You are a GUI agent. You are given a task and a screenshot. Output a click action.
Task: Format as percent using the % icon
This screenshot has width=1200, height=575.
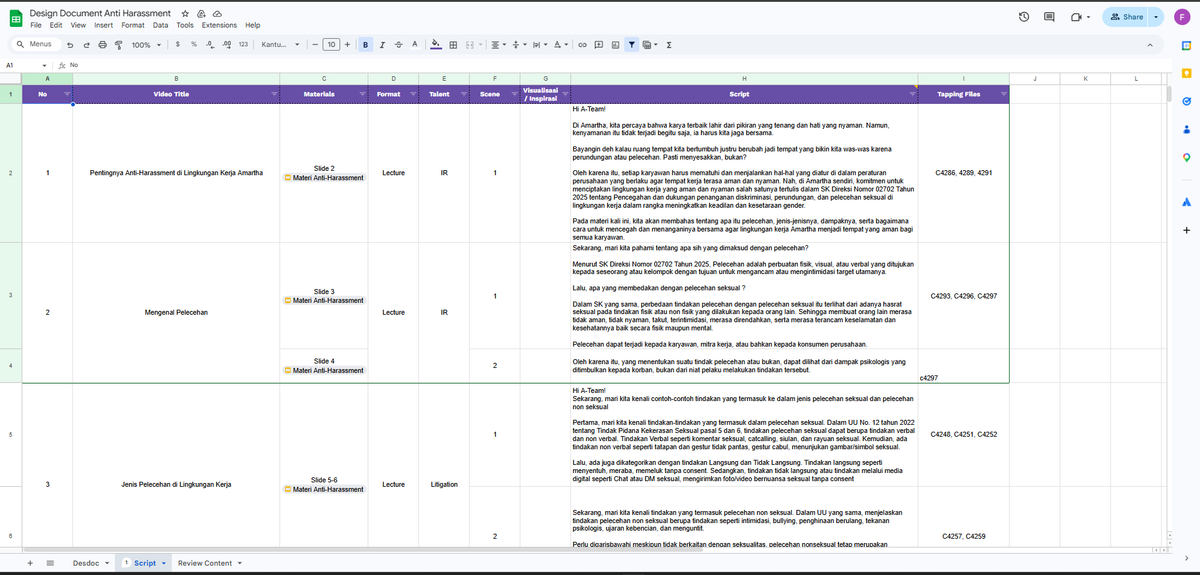pos(194,44)
